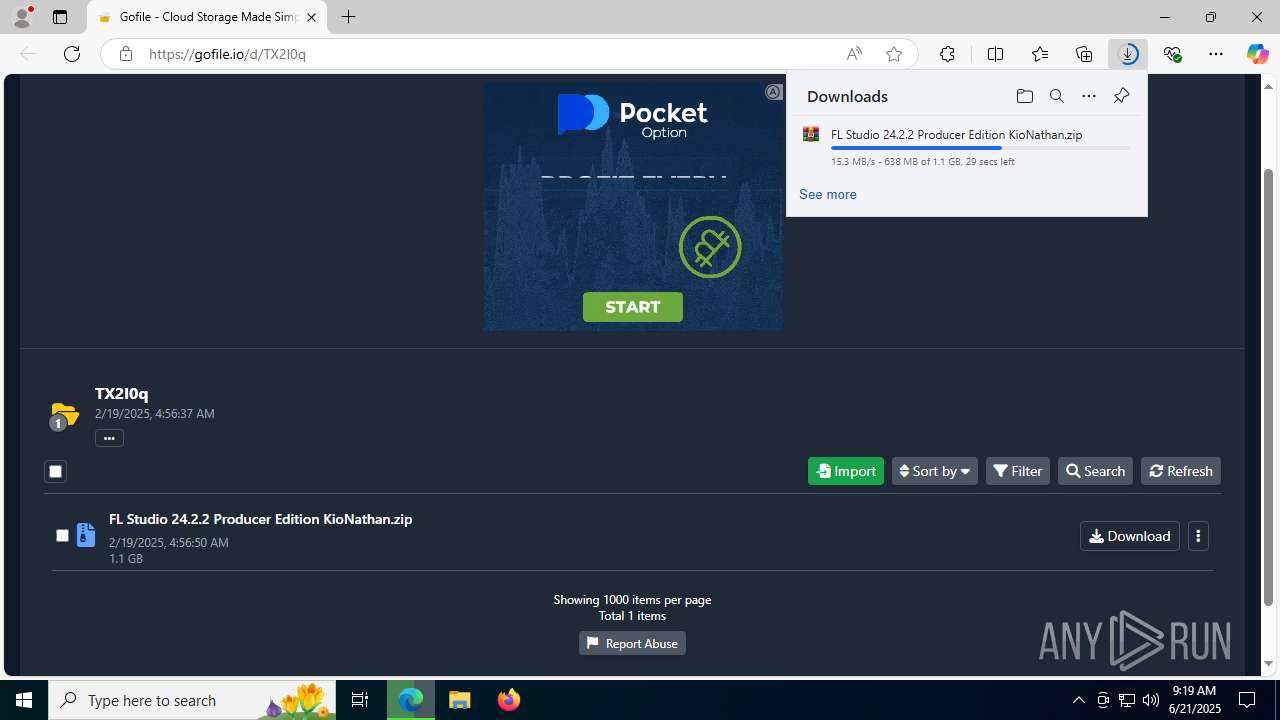Search downloads with the magnifier icon
Image resolution: width=1280 pixels, height=720 pixels.
coord(1057,96)
